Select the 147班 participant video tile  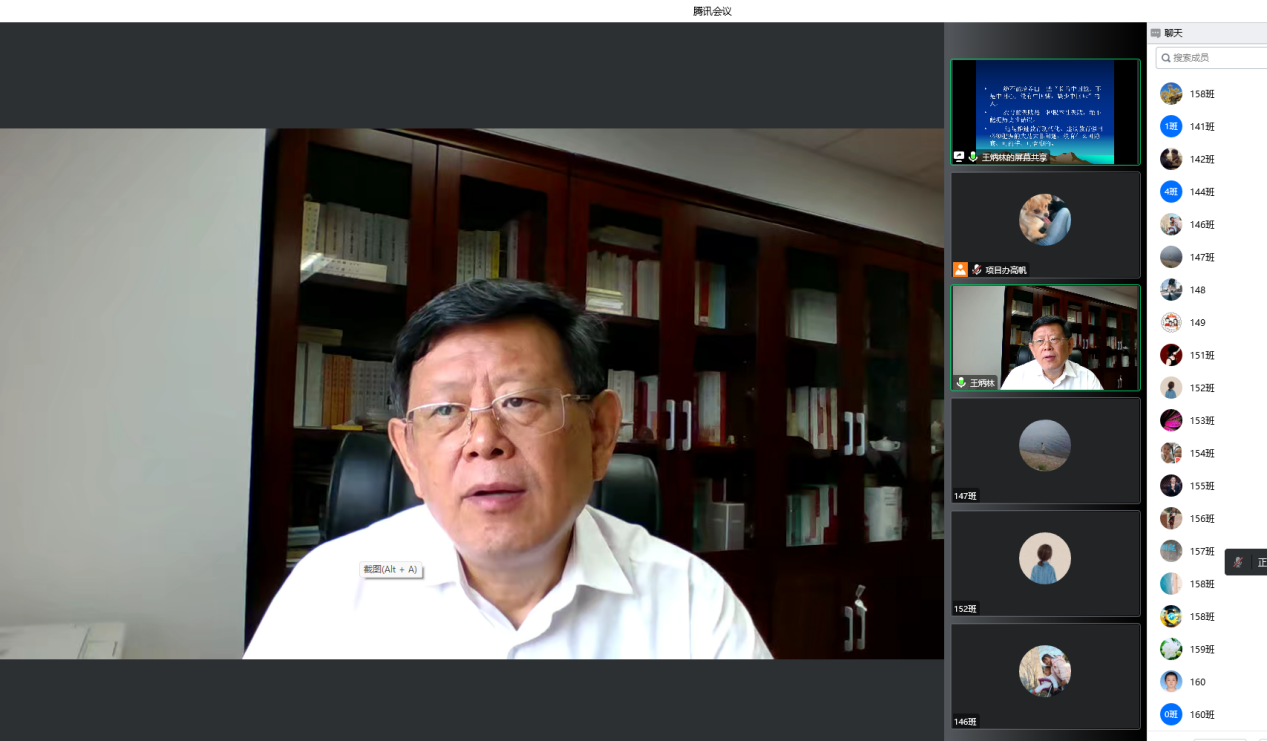pyautogui.click(x=1045, y=450)
